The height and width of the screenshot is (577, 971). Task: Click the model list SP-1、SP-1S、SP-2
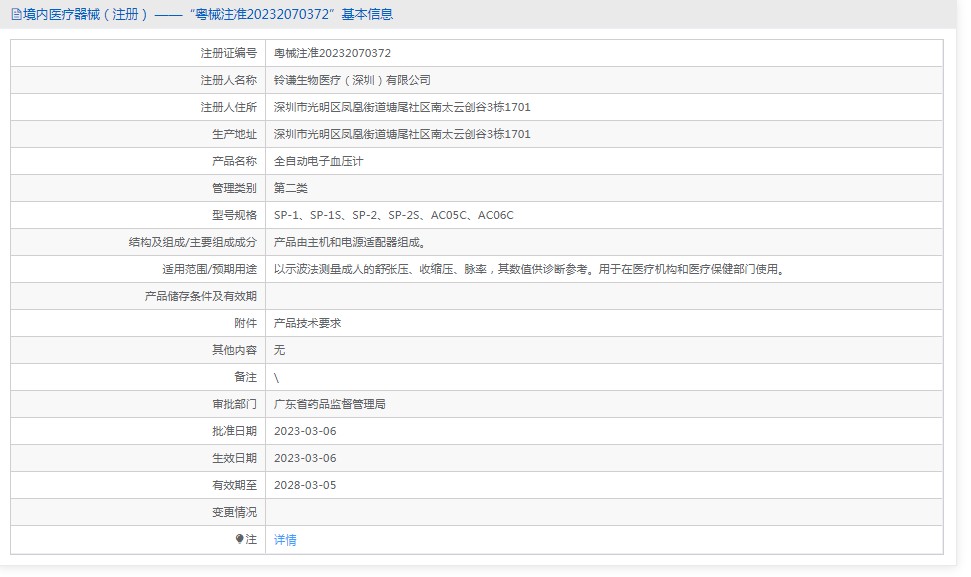pos(326,215)
